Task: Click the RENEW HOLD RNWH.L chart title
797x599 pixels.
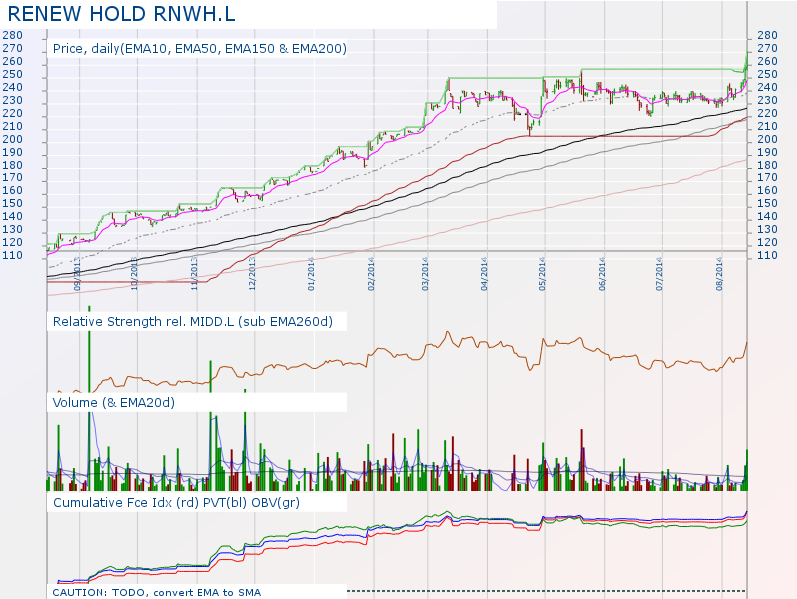Action: (121, 14)
